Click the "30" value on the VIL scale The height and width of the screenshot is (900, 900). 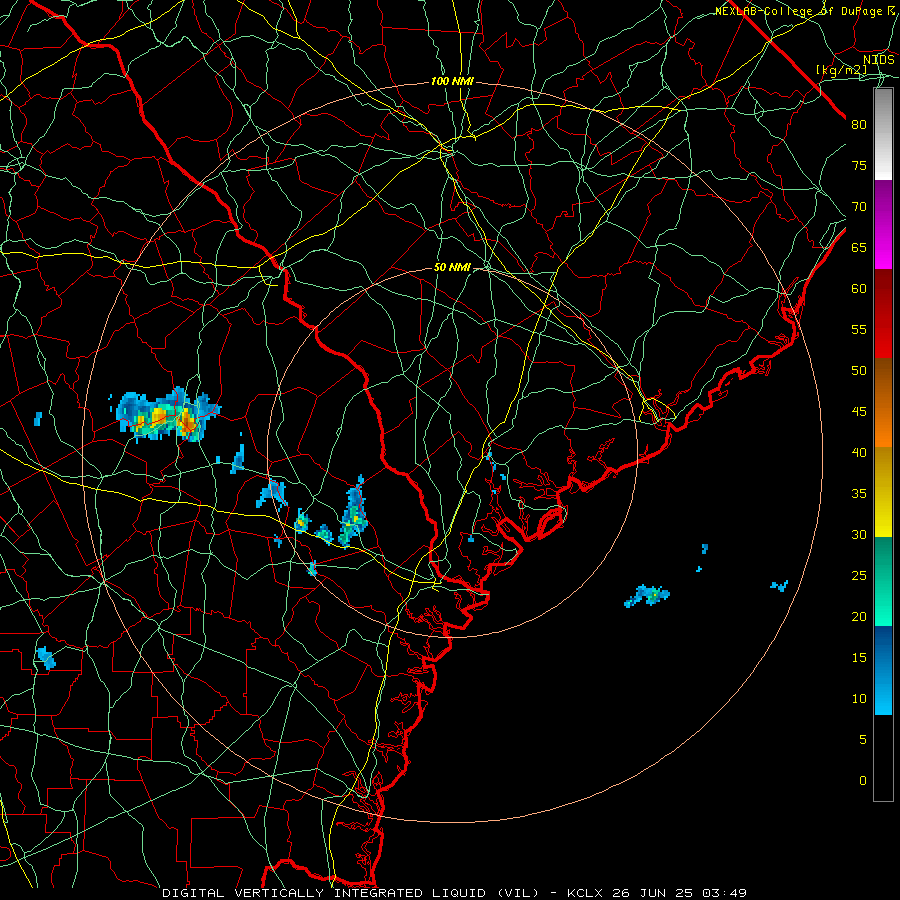pos(859,535)
